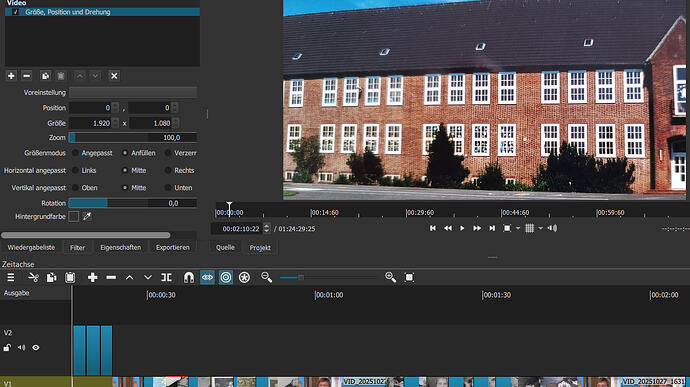Viewport: 690px width, 387px height.
Task: Hide V2 track with eye icon
Action: tap(36, 347)
